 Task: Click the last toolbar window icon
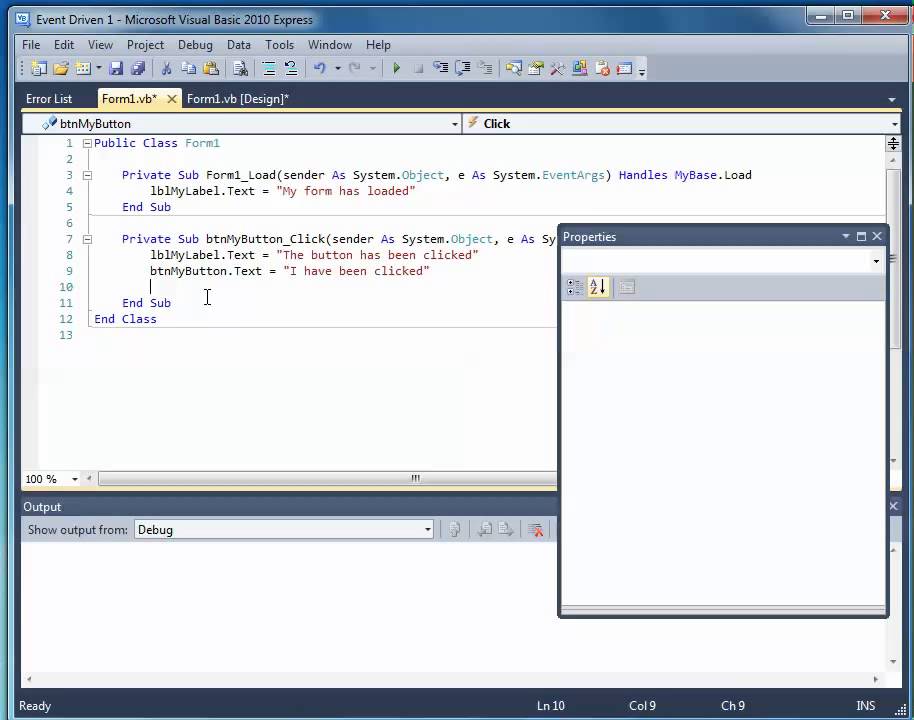pyautogui.click(x=624, y=69)
